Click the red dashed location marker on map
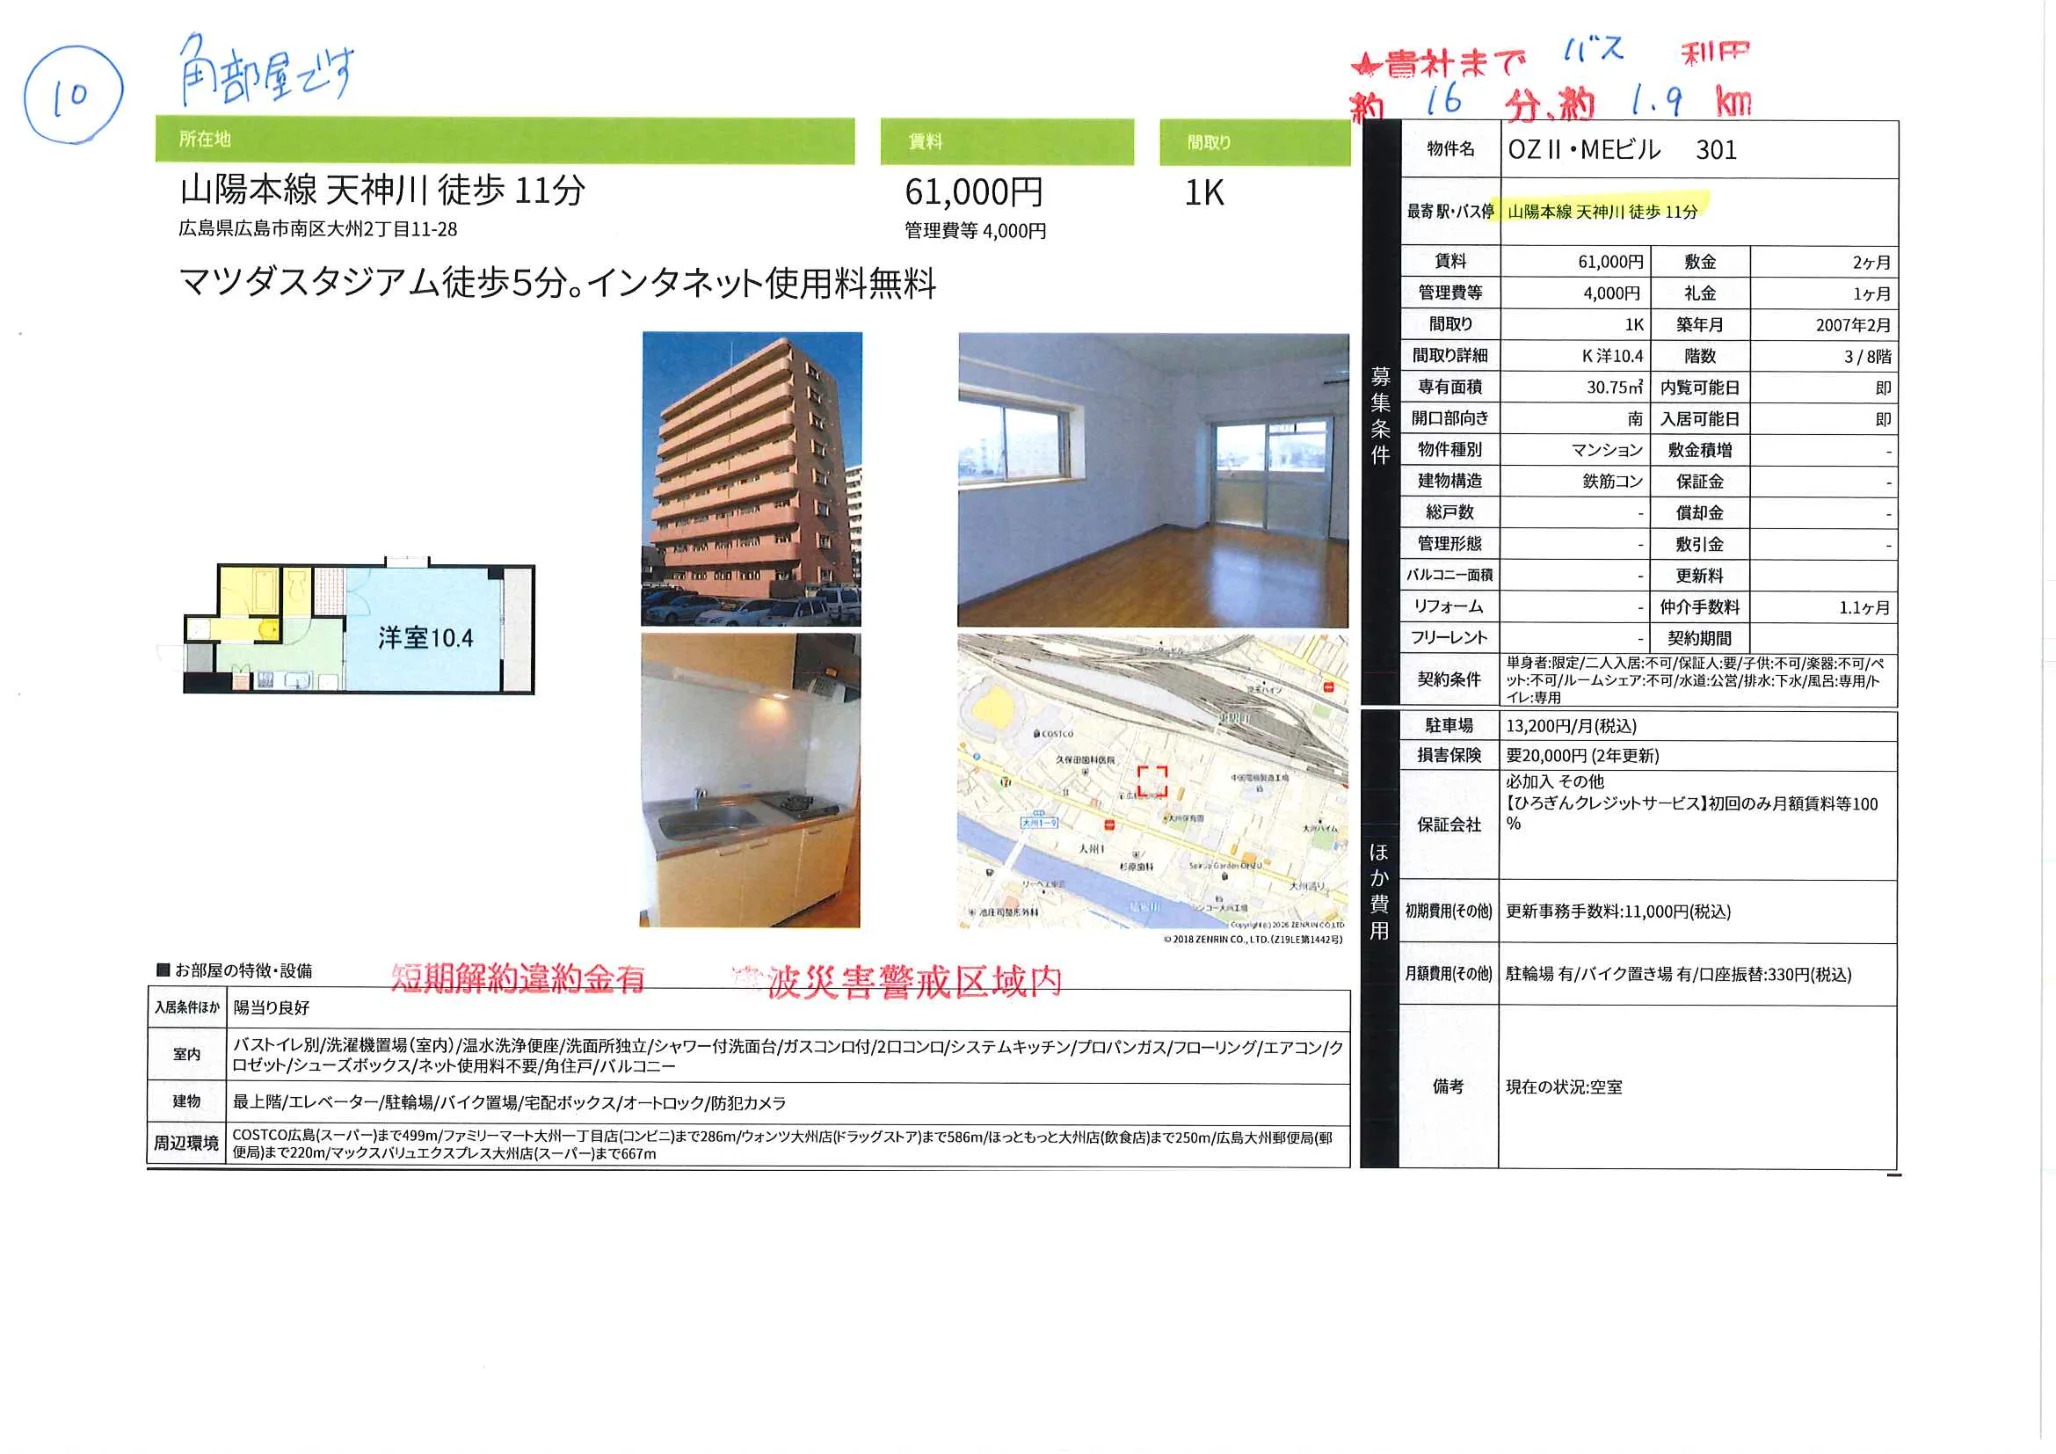This screenshot has height=1454, width=2056. [1152, 781]
